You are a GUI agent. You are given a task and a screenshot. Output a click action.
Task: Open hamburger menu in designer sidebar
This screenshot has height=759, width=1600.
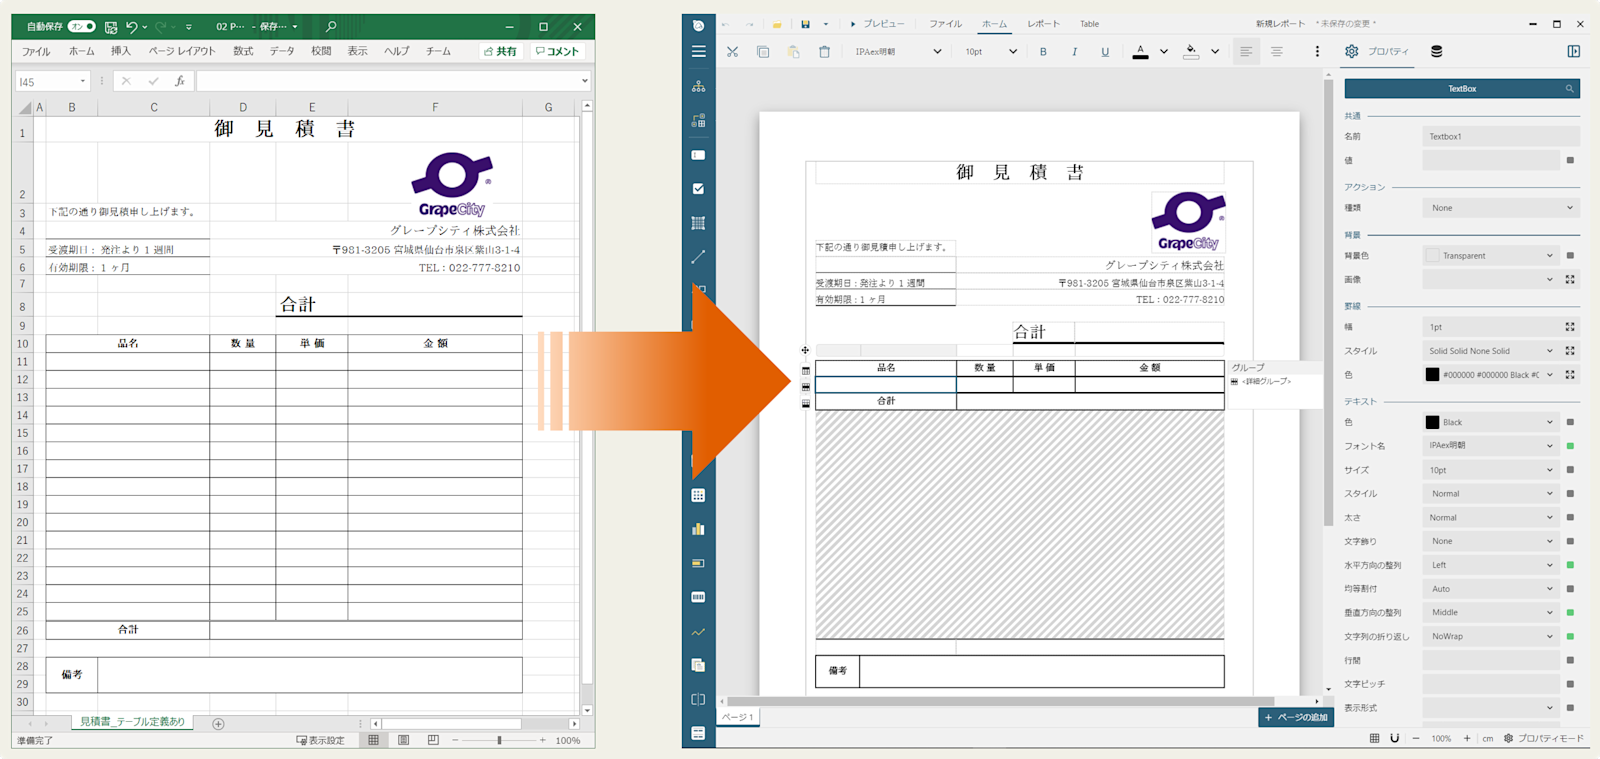[x=698, y=51]
